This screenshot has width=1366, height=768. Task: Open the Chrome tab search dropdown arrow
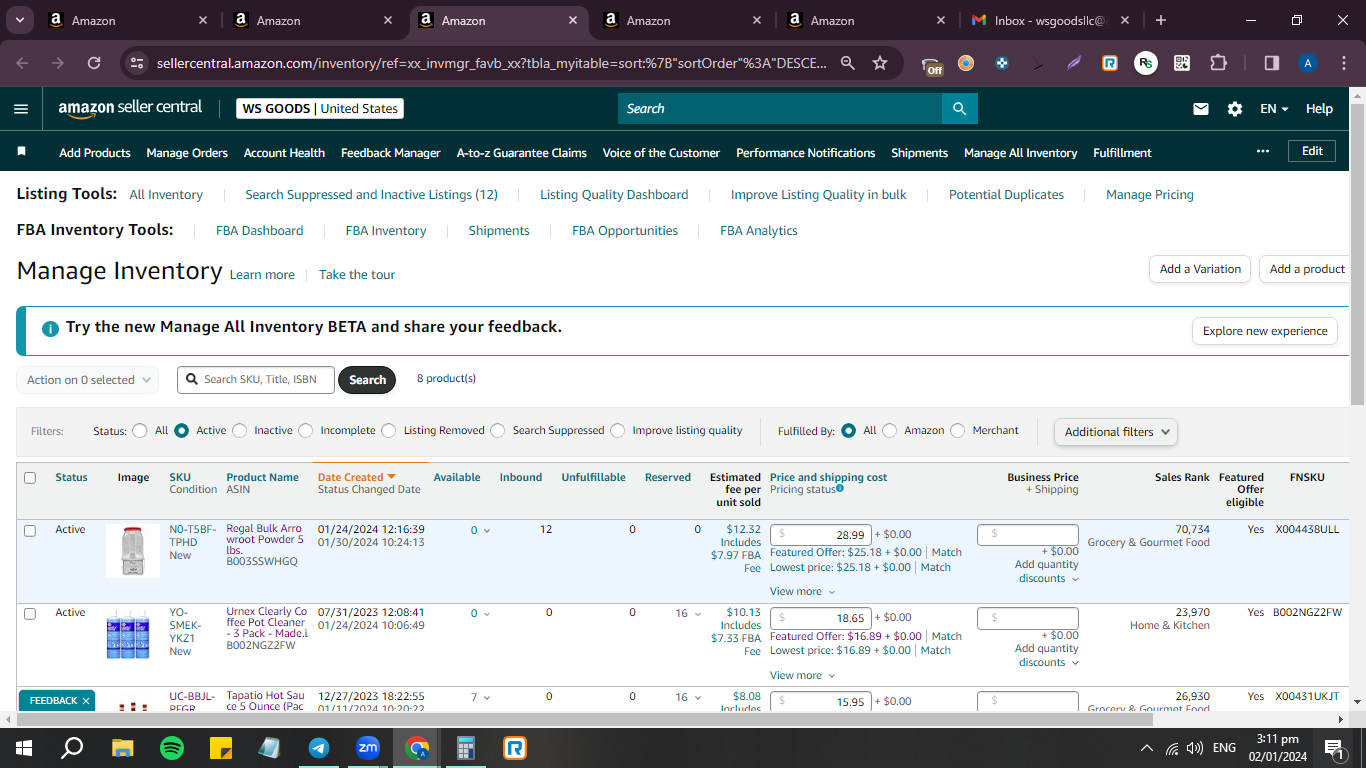(x=20, y=20)
